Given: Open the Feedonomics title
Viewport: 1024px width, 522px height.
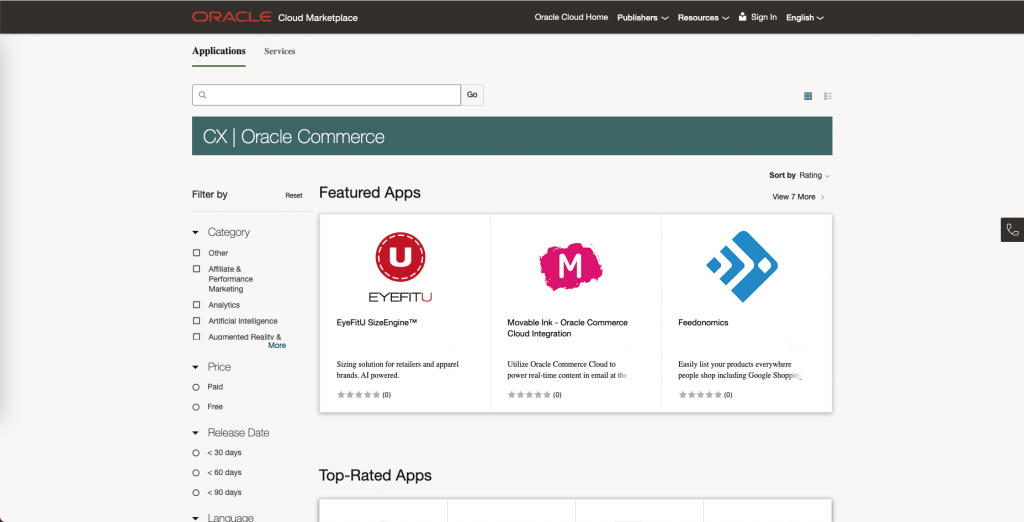Looking at the screenshot, I should point(703,323).
